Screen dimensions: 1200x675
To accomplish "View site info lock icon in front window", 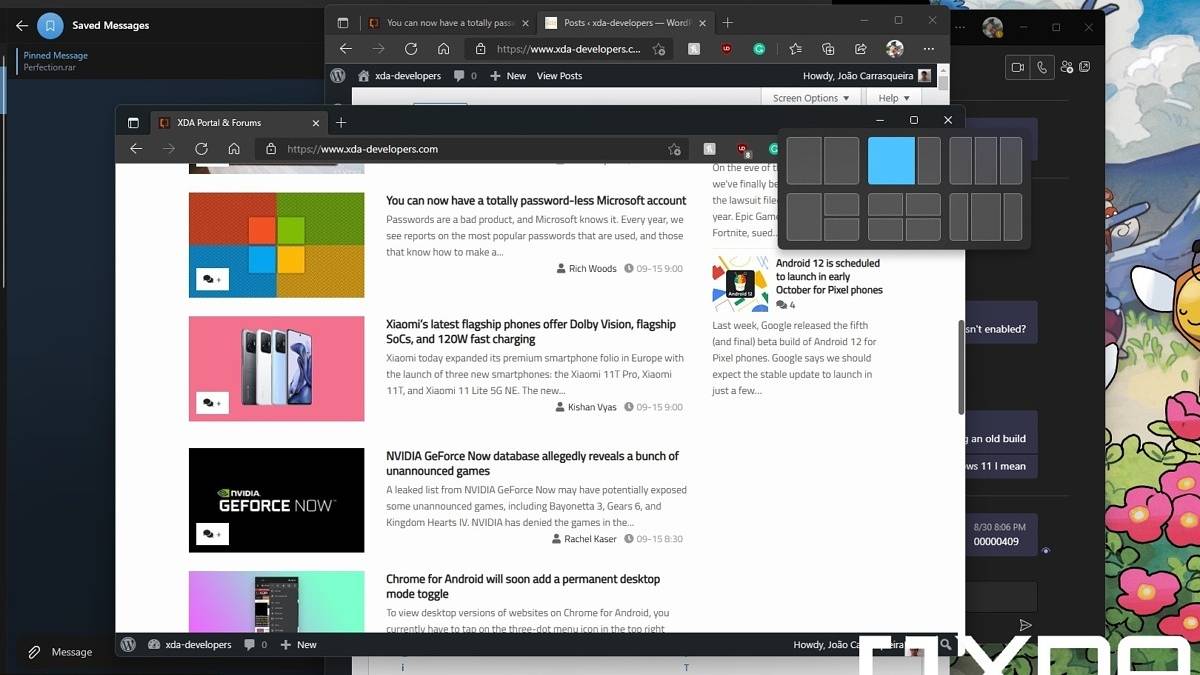I will pyautogui.click(x=270, y=149).
